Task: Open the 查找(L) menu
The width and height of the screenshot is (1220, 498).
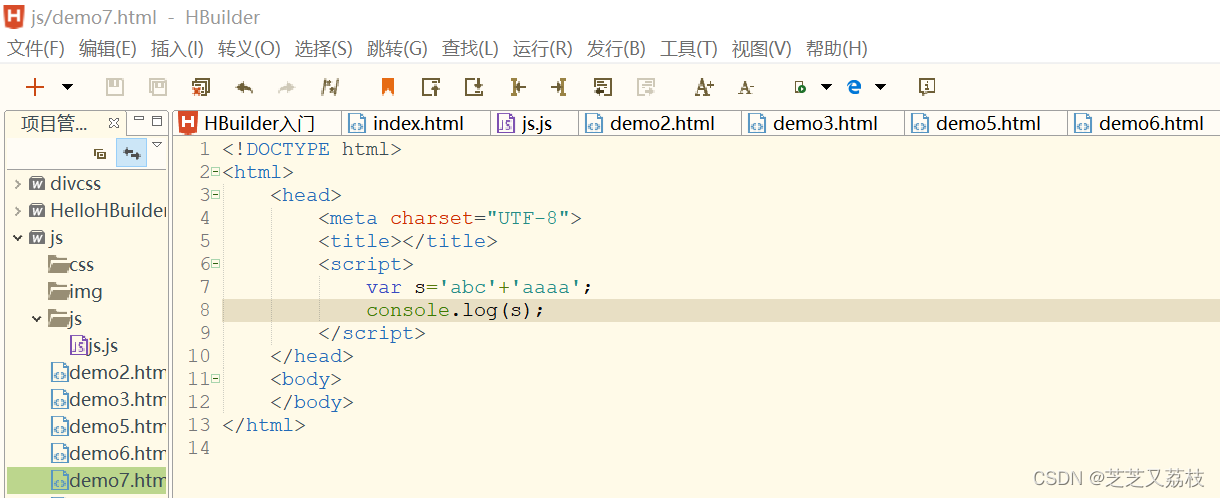Action: tap(470, 48)
